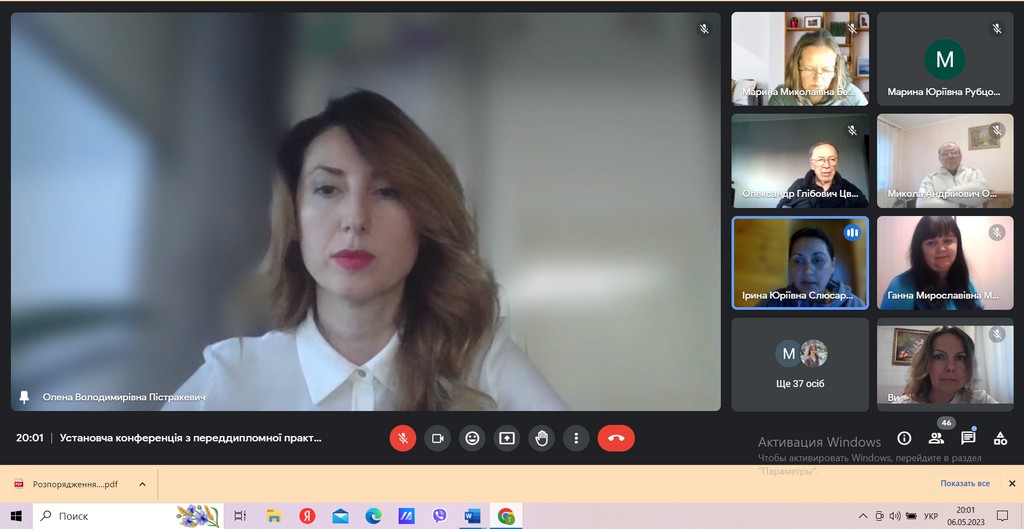Viewport: 1024px width, 529px height.
Task: Select Ірина Юріївна Слюсар's video tile
Action: 800,262
